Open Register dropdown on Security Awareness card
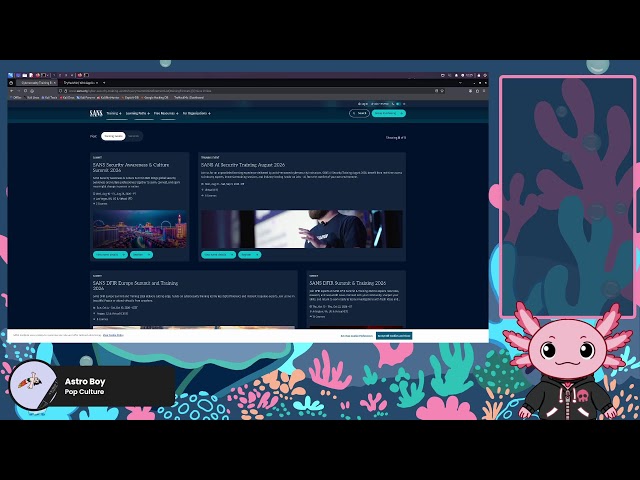The height and width of the screenshot is (480, 640). (x=141, y=255)
